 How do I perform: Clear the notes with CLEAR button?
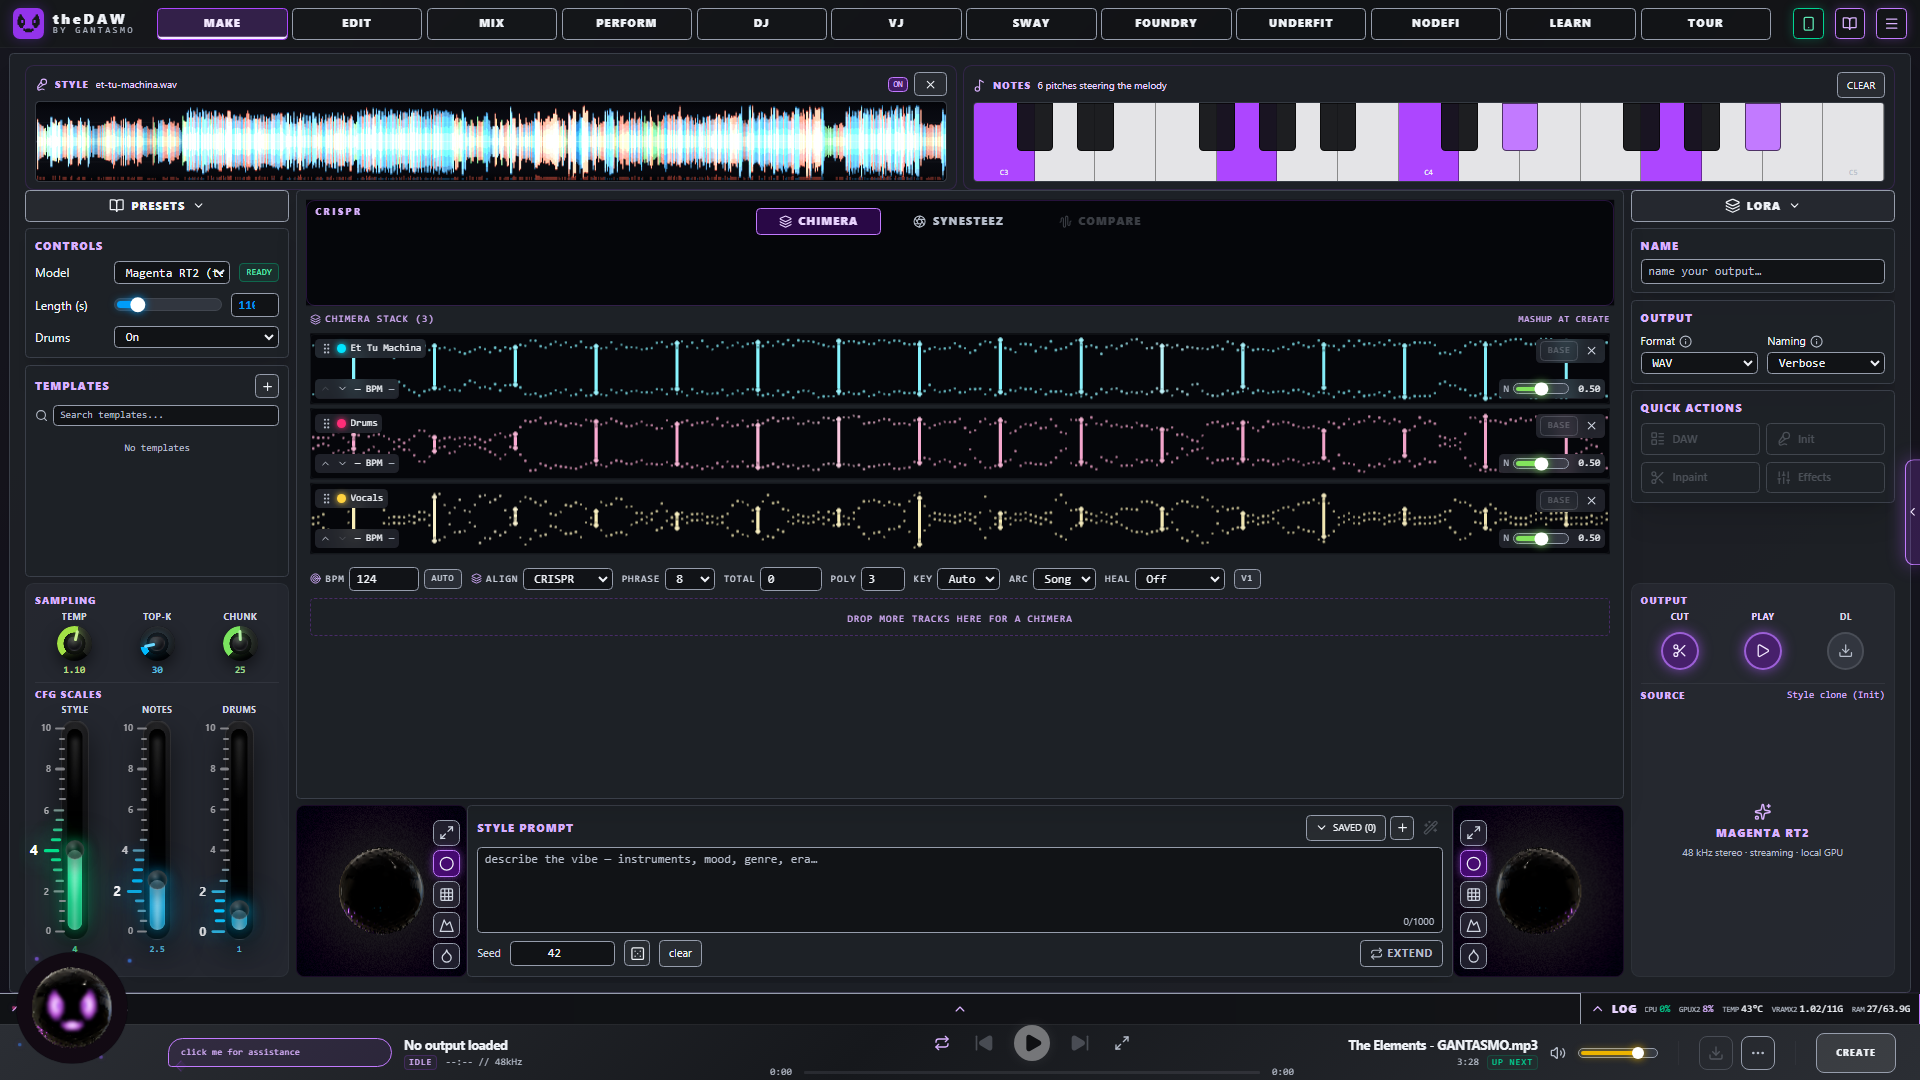click(x=1861, y=85)
